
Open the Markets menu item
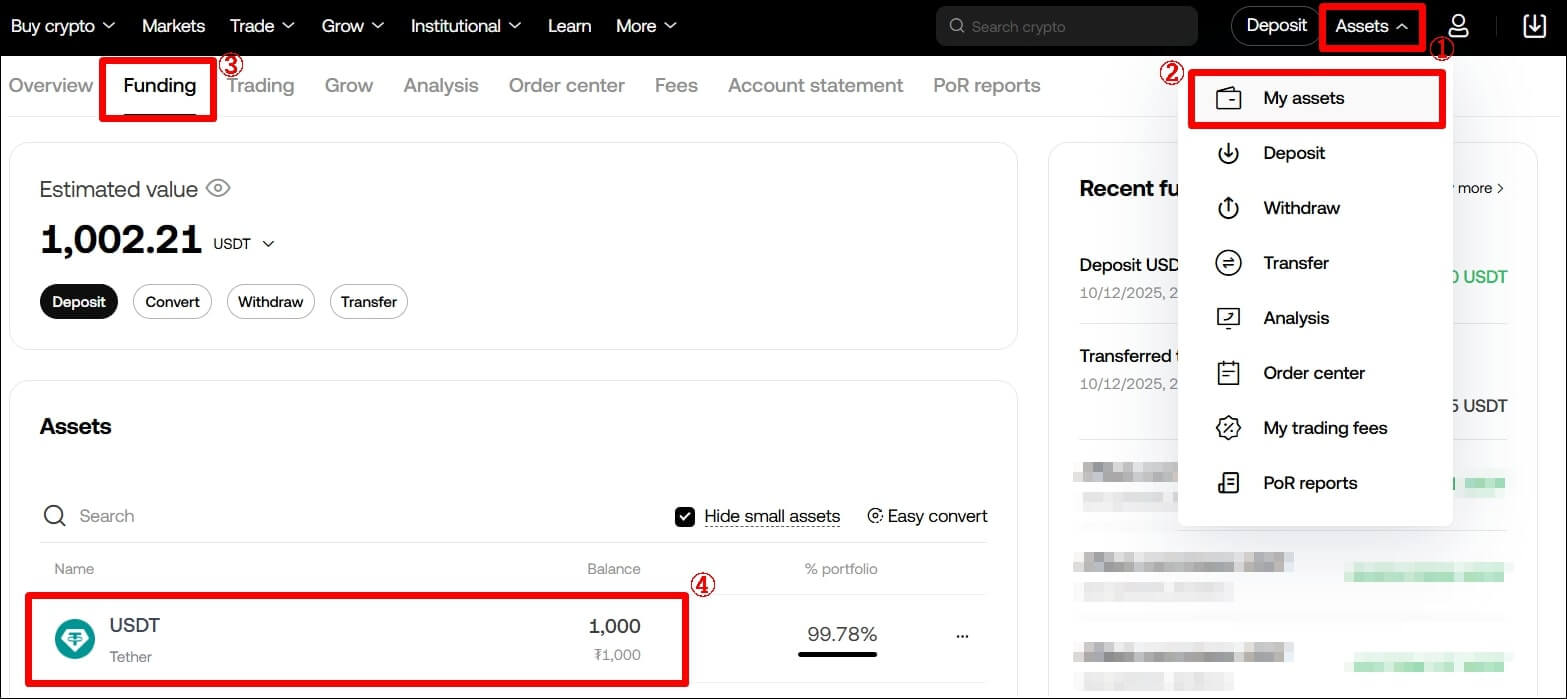(173, 26)
